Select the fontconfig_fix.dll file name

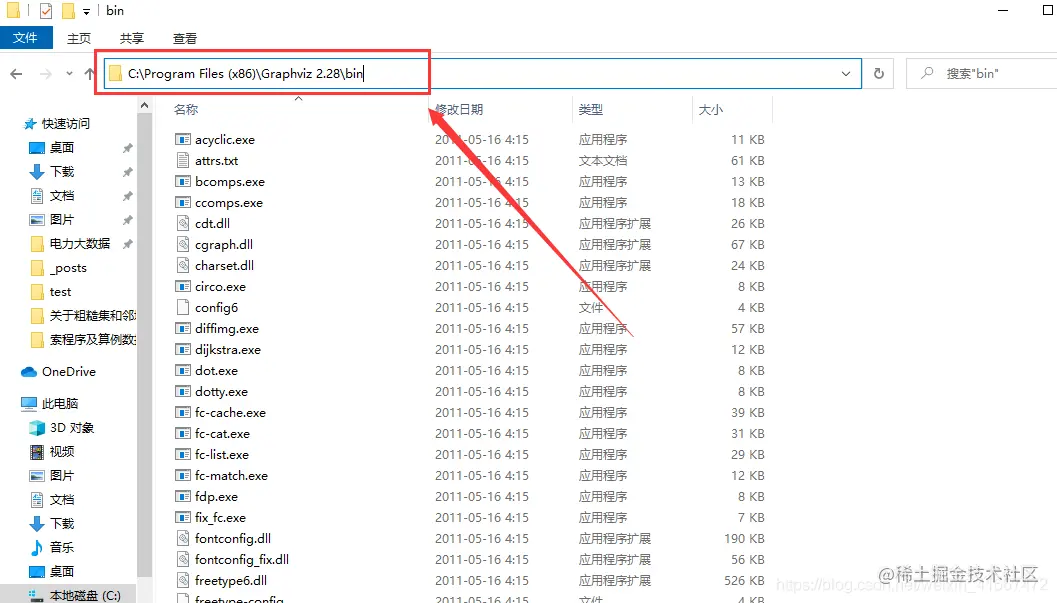click(242, 559)
